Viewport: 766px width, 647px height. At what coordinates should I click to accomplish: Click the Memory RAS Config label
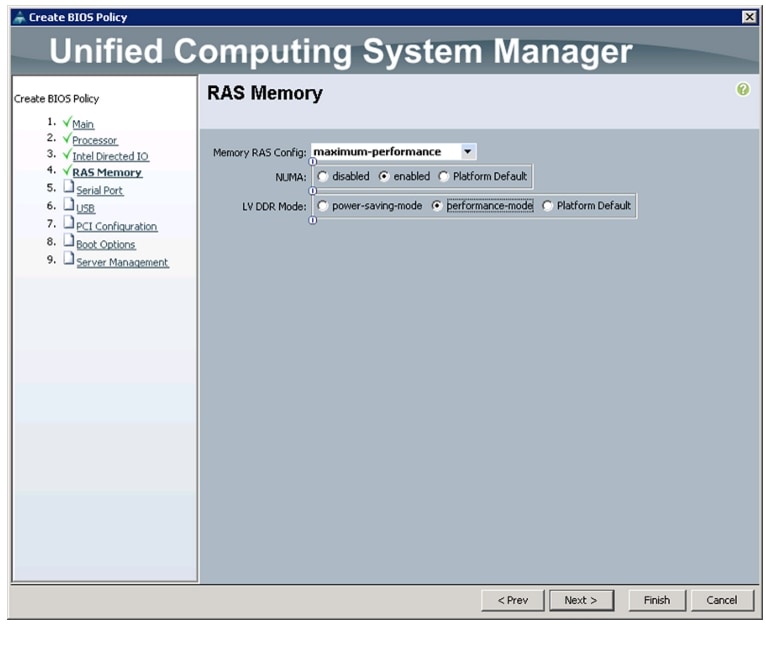pyautogui.click(x=259, y=152)
